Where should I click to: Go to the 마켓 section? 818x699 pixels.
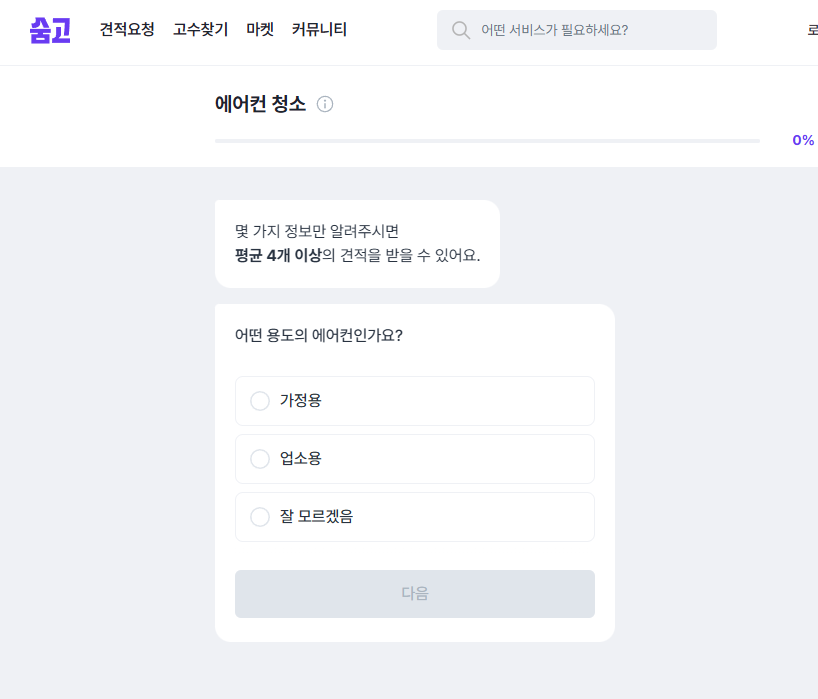pos(259,29)
